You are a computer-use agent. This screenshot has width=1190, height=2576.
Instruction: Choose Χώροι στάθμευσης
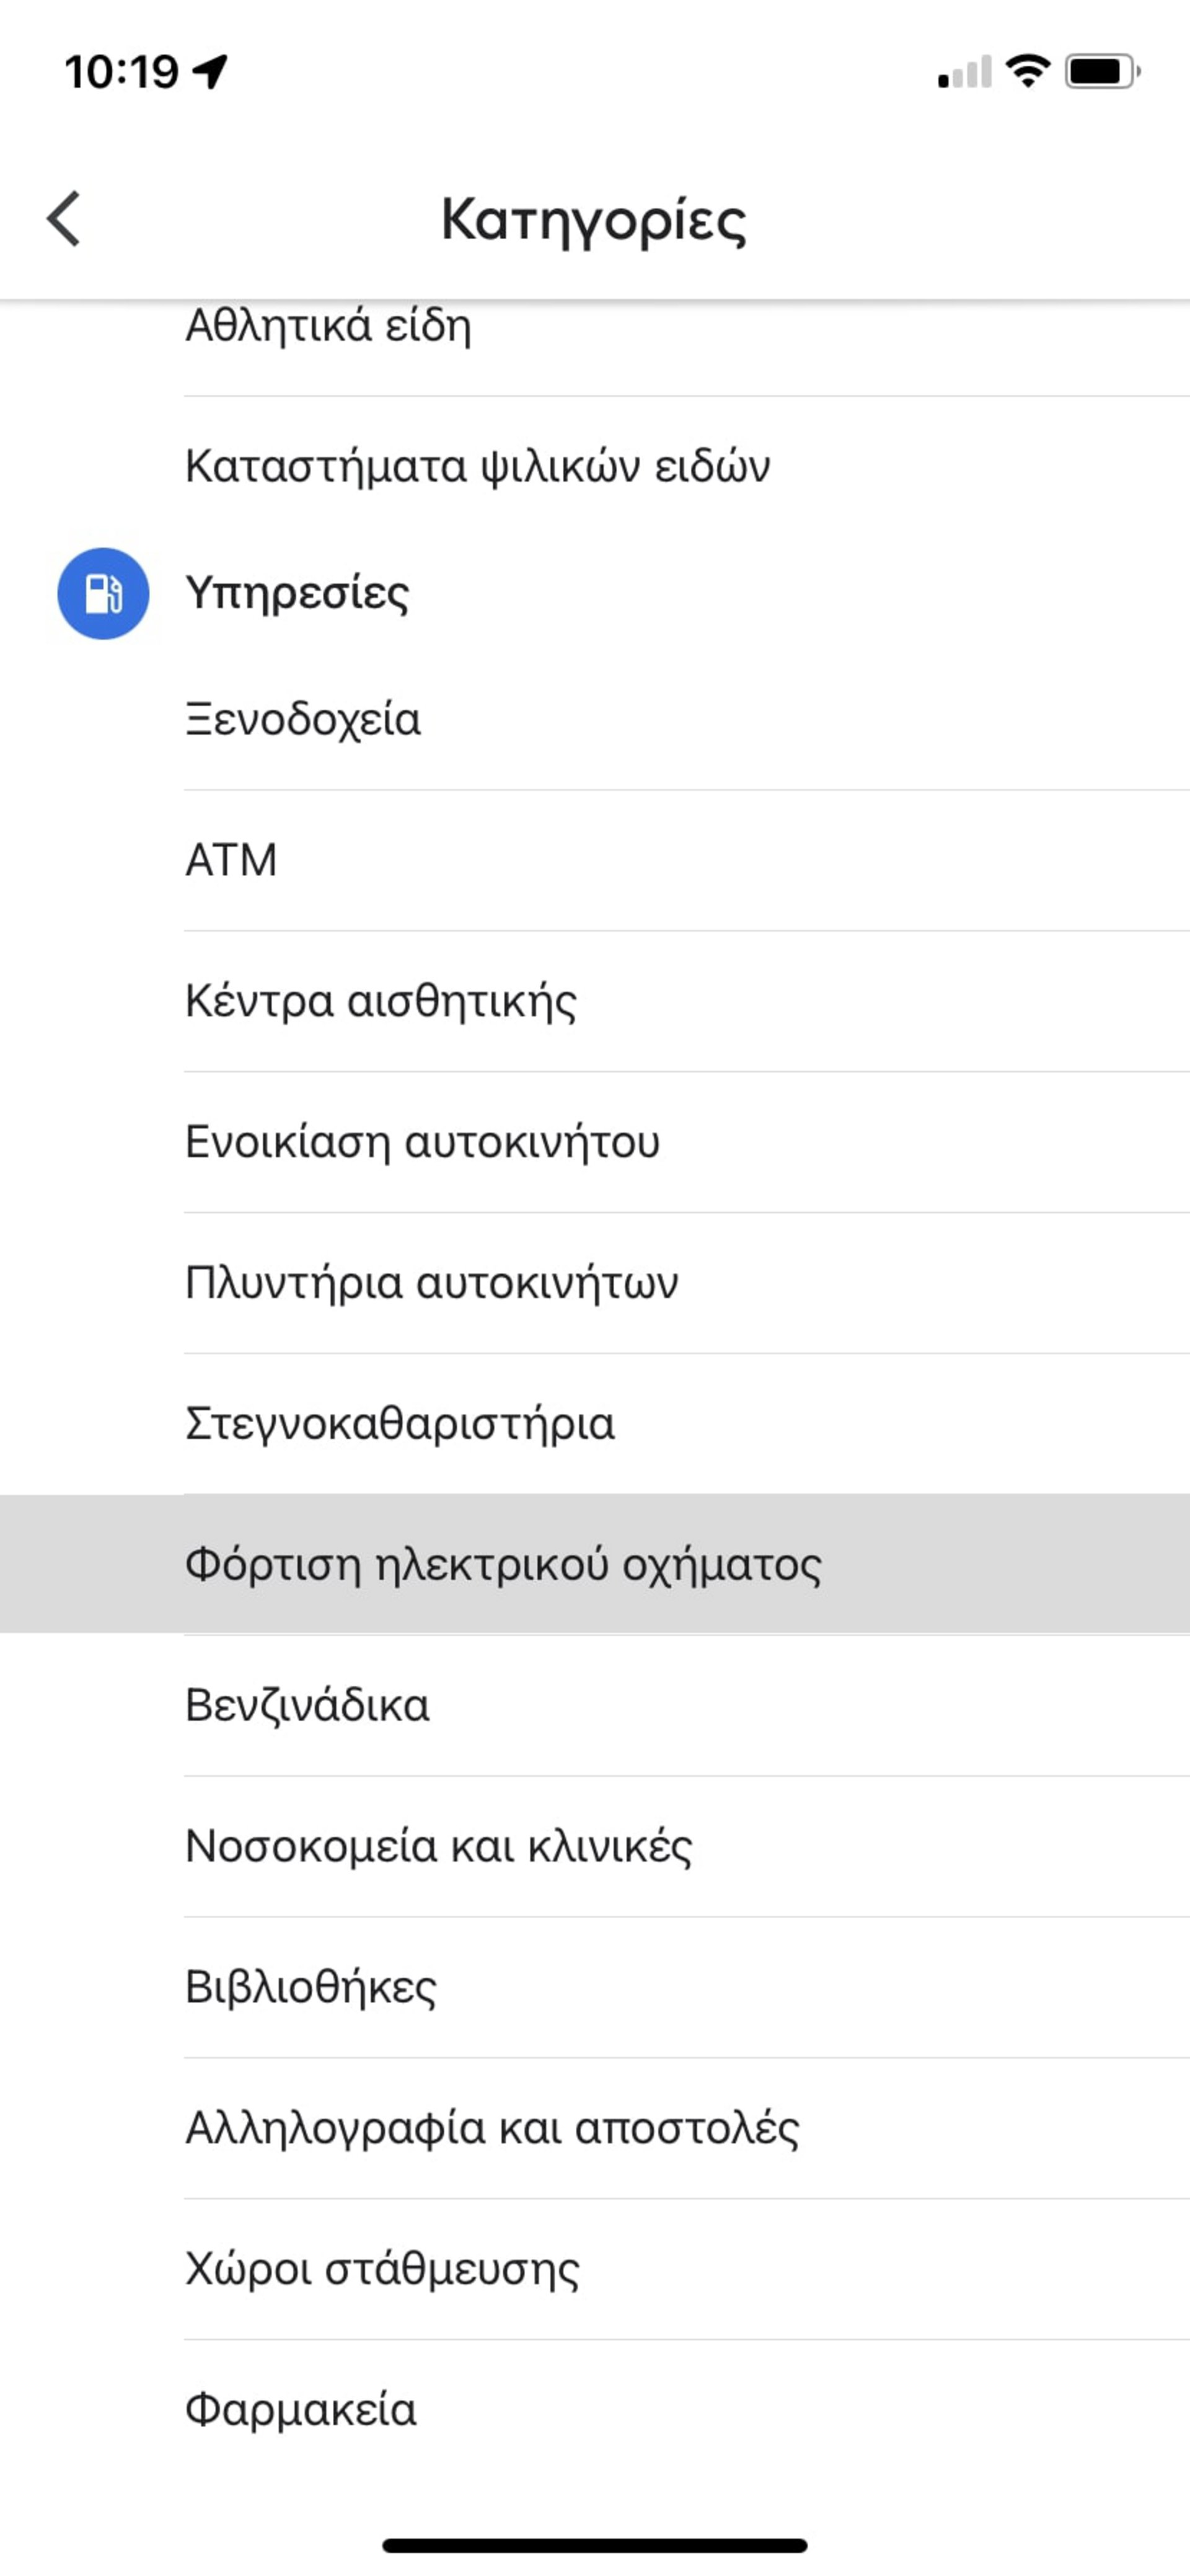tap(382, 2269)
